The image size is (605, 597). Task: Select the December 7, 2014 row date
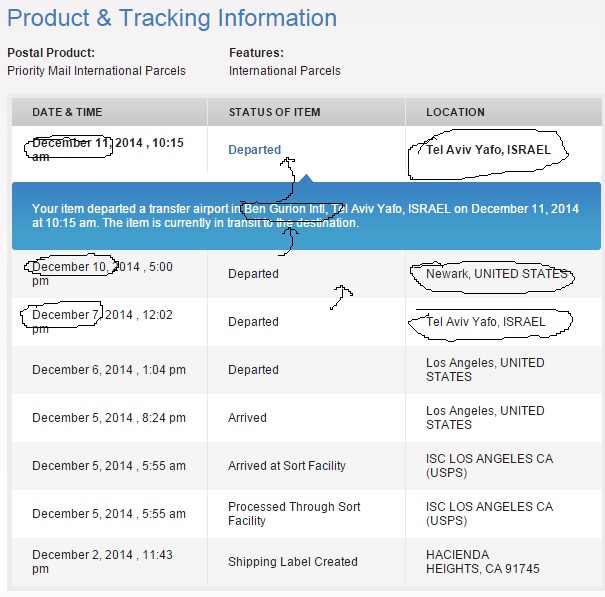click(x=102, y=322)
